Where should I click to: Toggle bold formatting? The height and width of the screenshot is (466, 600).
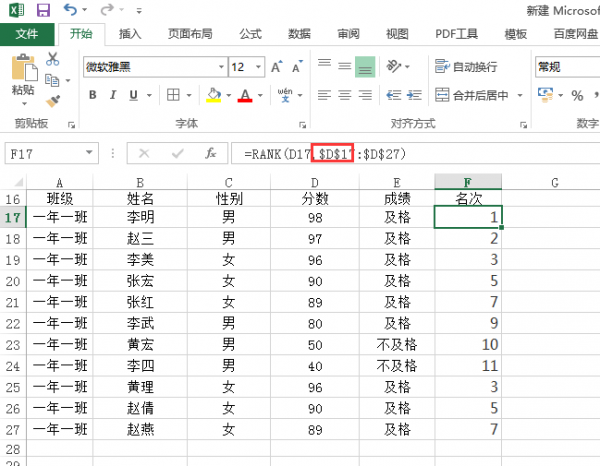(93, 95)
